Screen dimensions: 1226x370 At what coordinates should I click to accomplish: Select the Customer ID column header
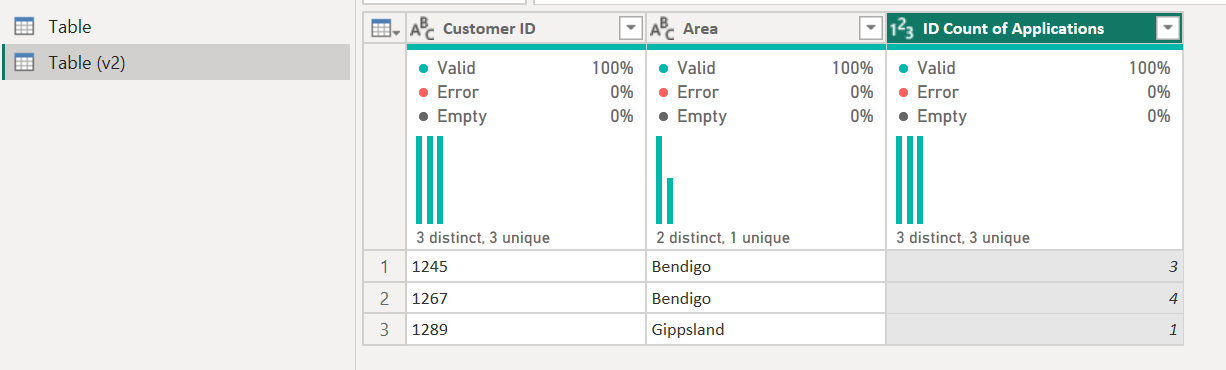click(x=526, y=29)
